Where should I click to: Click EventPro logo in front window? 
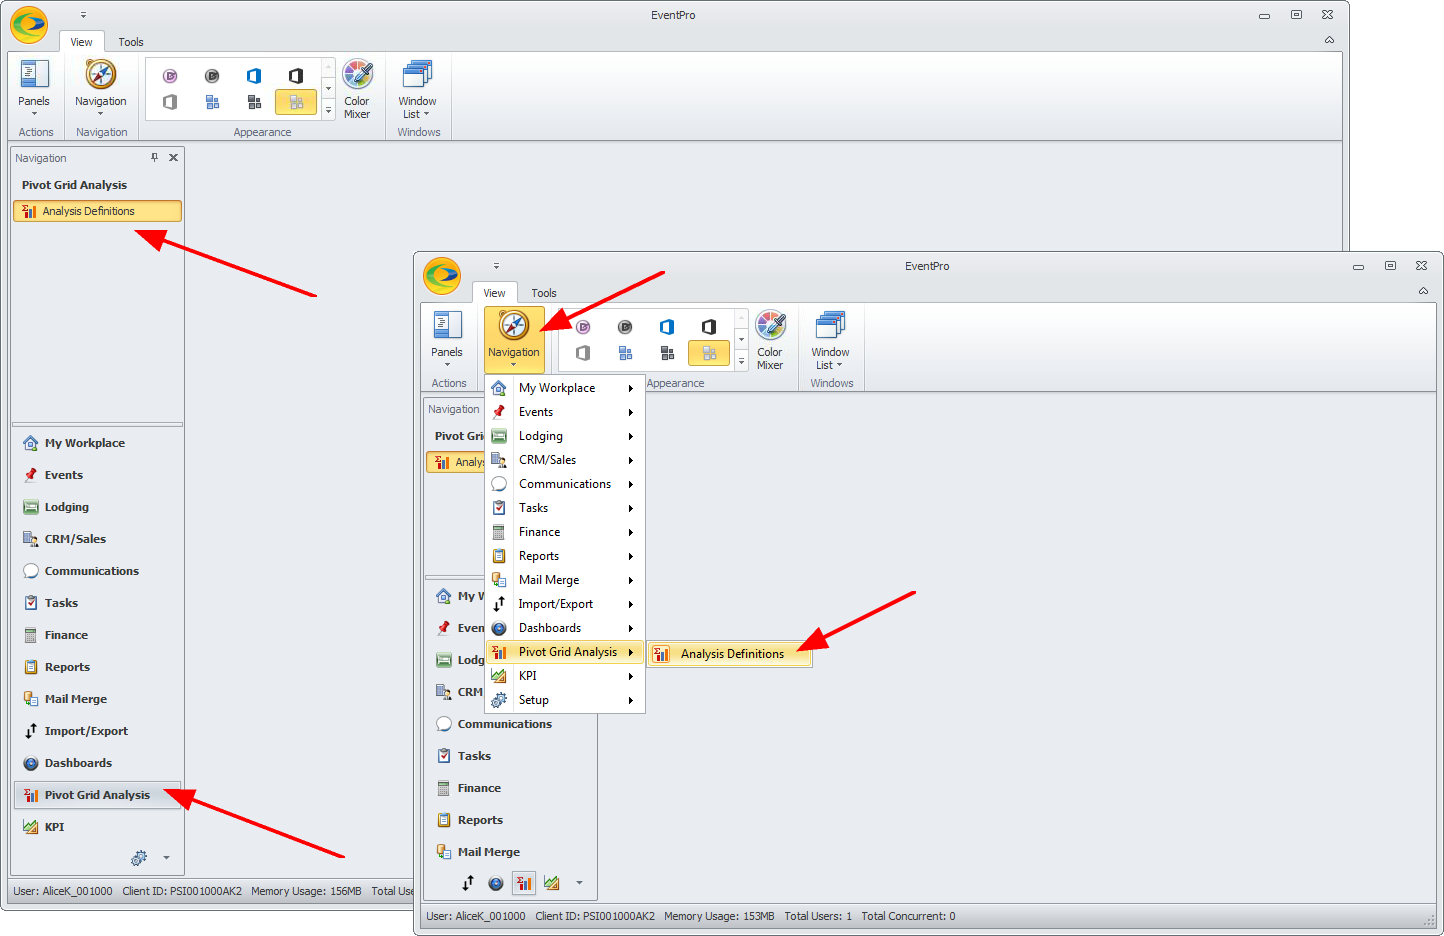pos(442,276)
